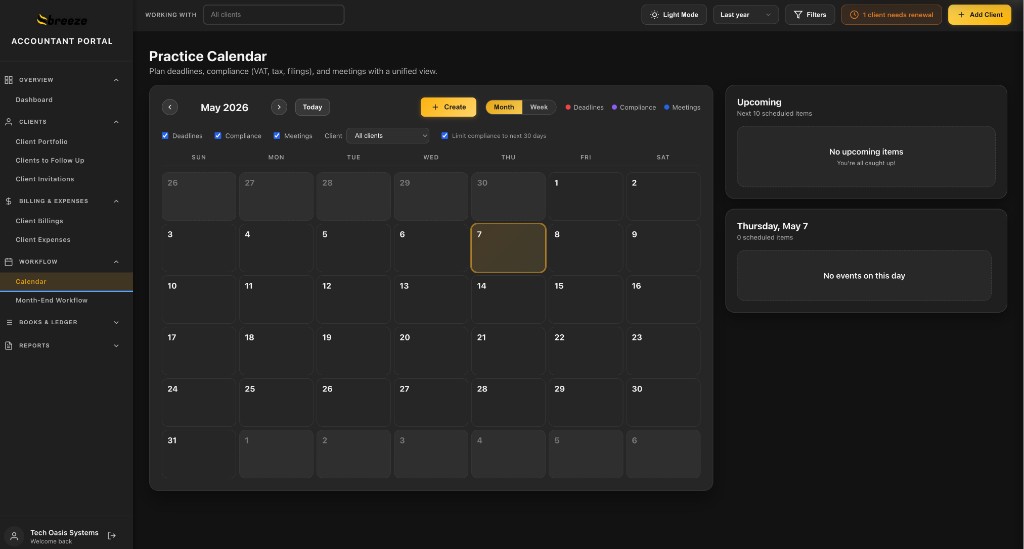Select May 7 highlighted calendar cell

pyautogui.click(x=508, y=247)
